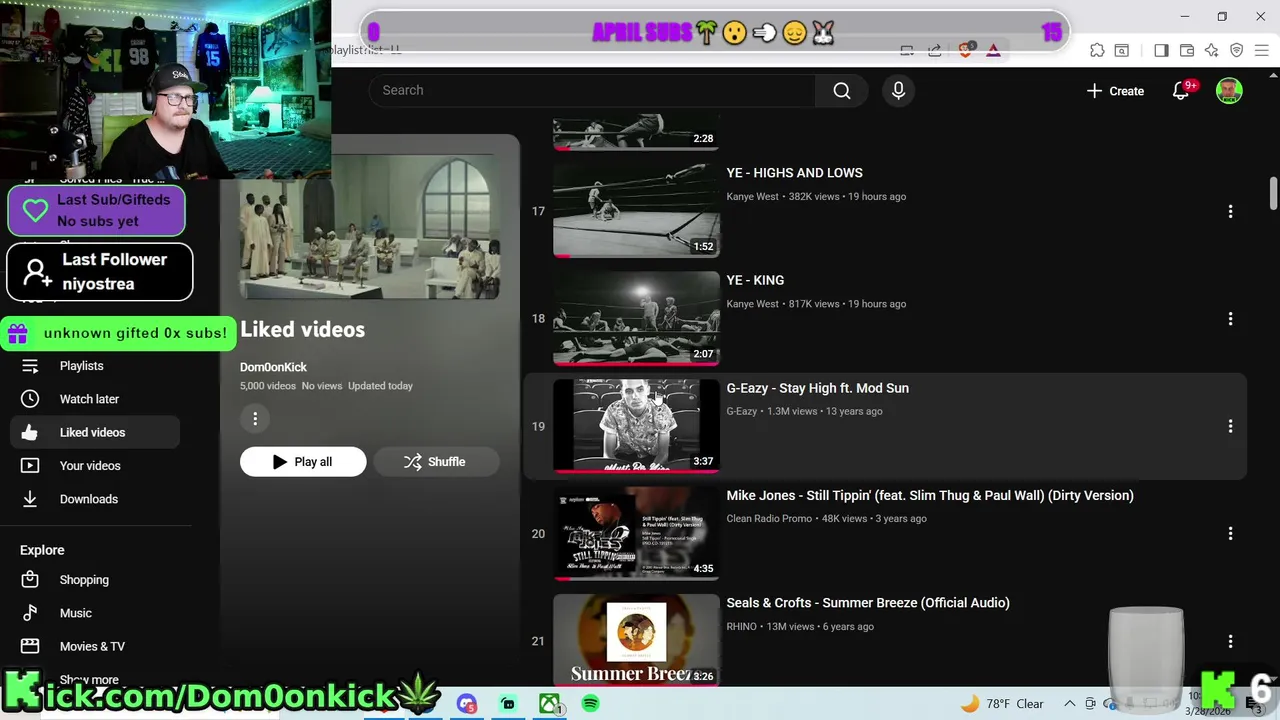The width and height of the screenshot is (1280, 720).
Task: Click the Summer Breeze thumbnail
Action: (636, 641)
